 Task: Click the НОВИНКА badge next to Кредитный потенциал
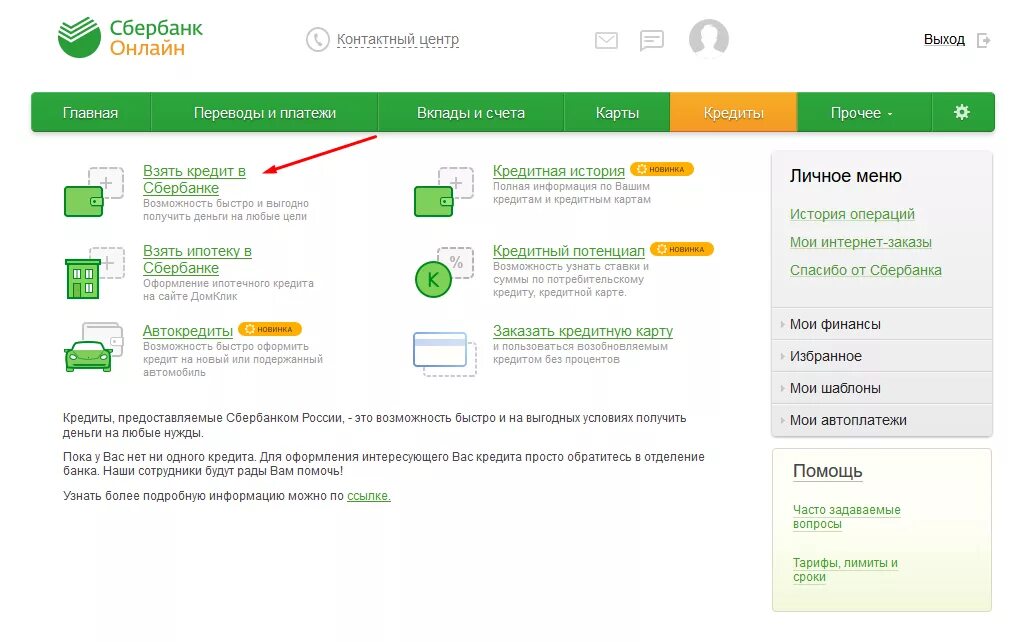pyautogui.click(x=682, y=249)
